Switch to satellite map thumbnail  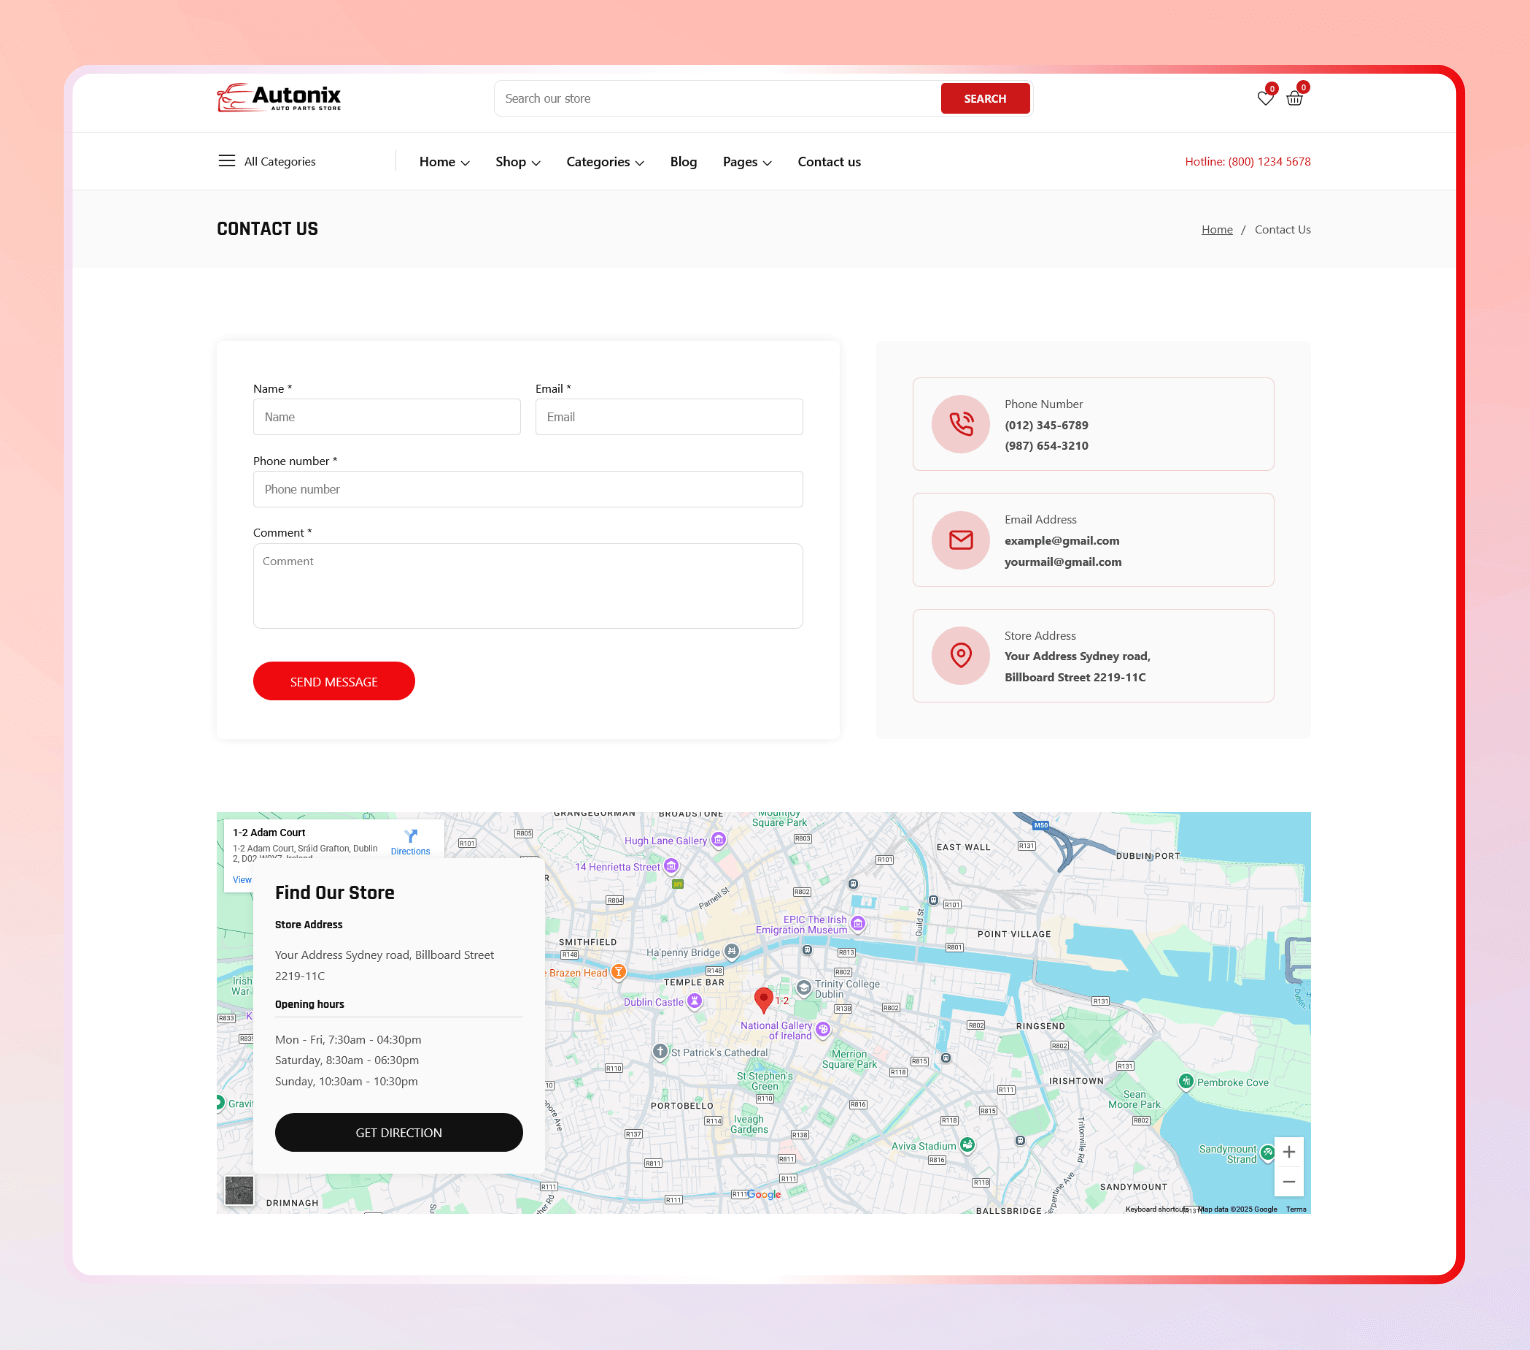click(239, 1190)
